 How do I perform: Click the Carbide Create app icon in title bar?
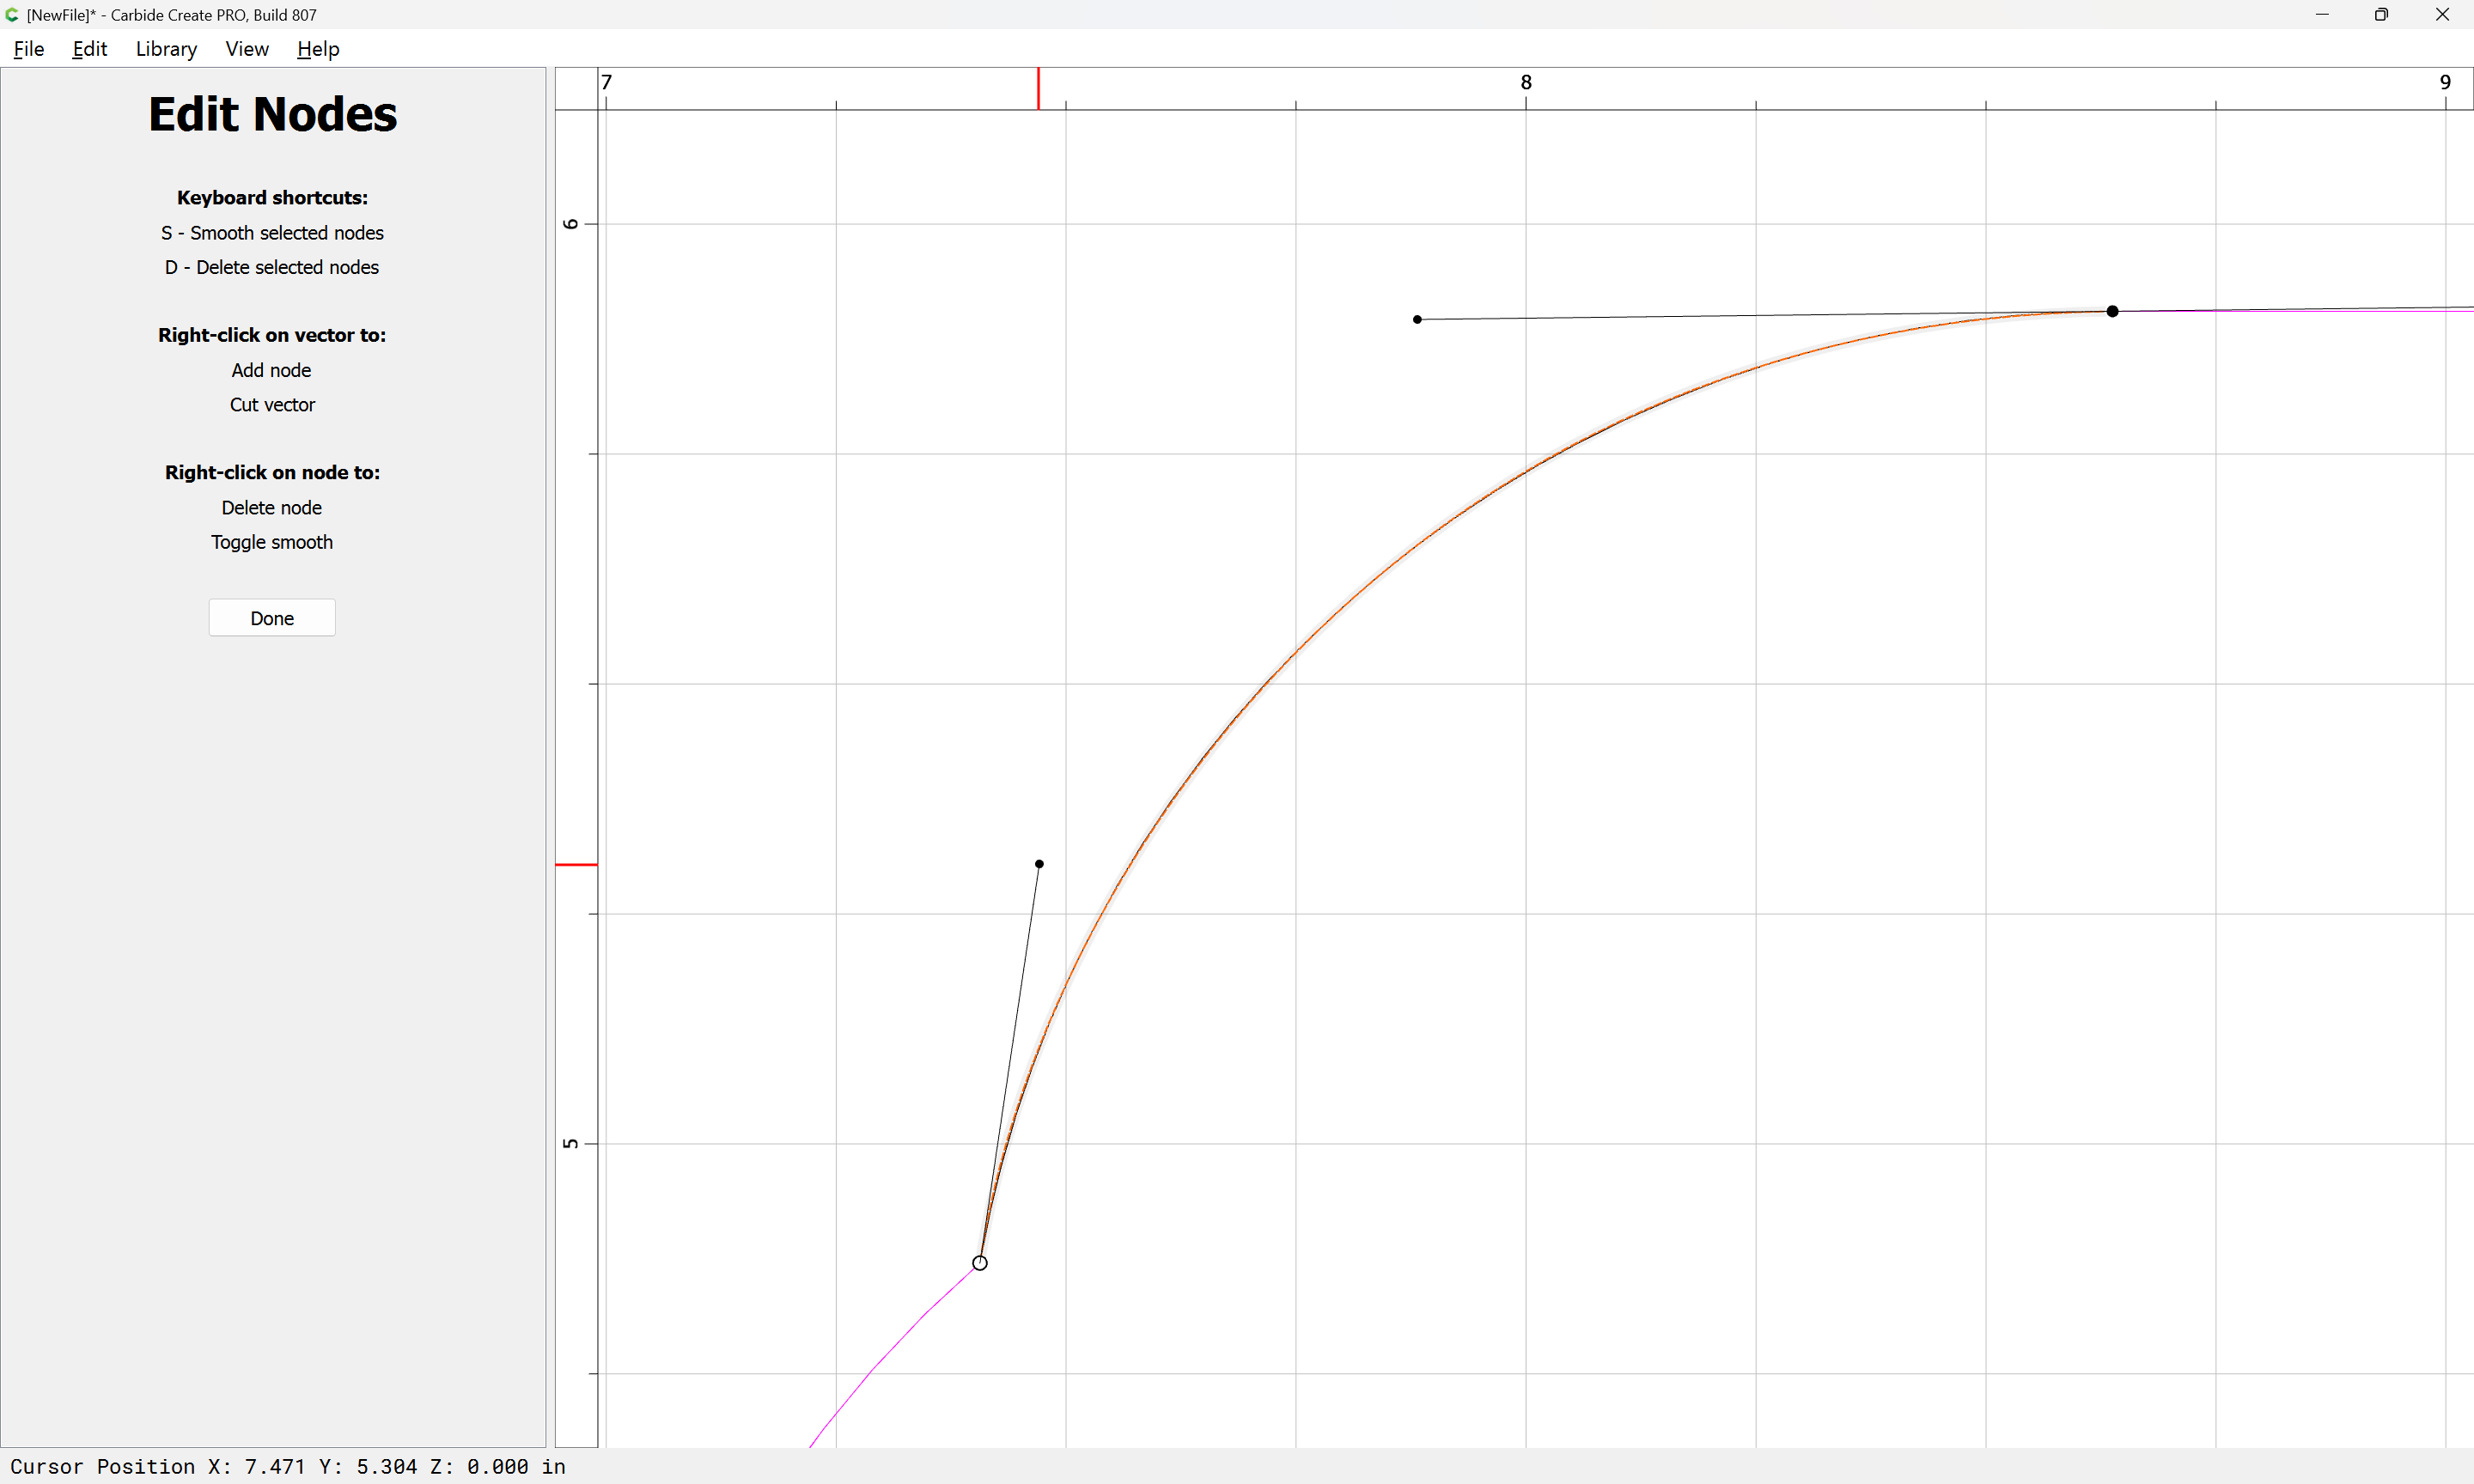click(12, 15)
